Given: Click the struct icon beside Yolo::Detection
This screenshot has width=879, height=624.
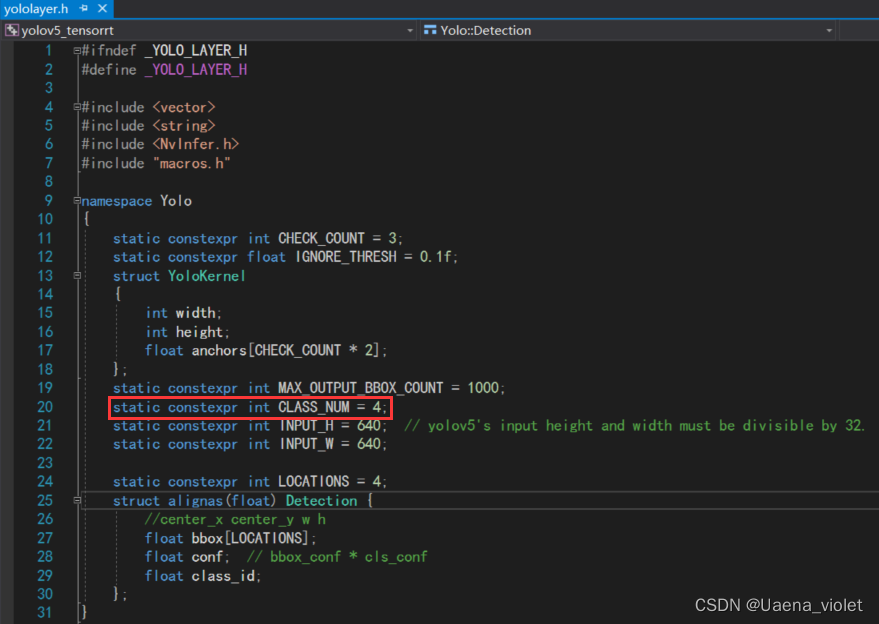Looking at the screenshot, I should click(428, 30).
